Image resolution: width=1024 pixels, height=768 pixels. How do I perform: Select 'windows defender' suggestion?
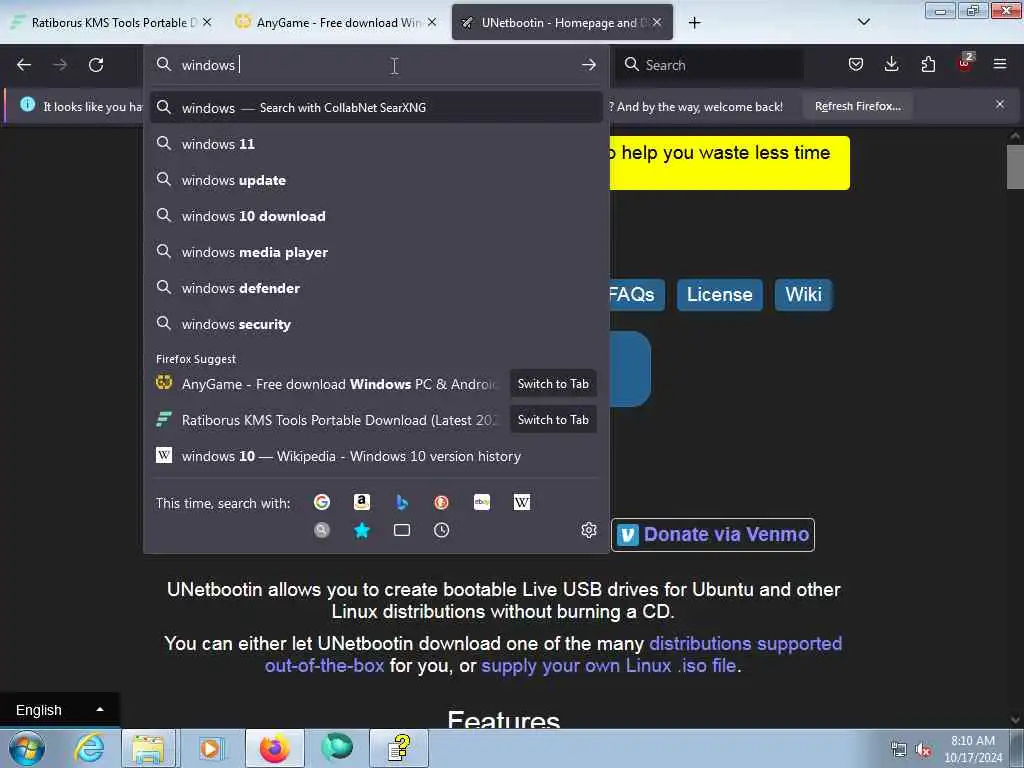[376, 288]
